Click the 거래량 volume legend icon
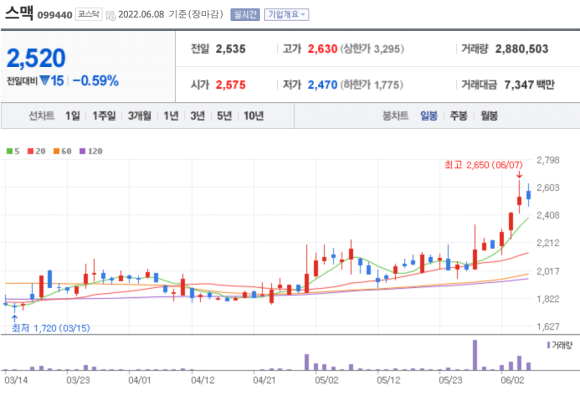This screenshot has width=580, height=396. pyautogui.click(x=548, y=345)
